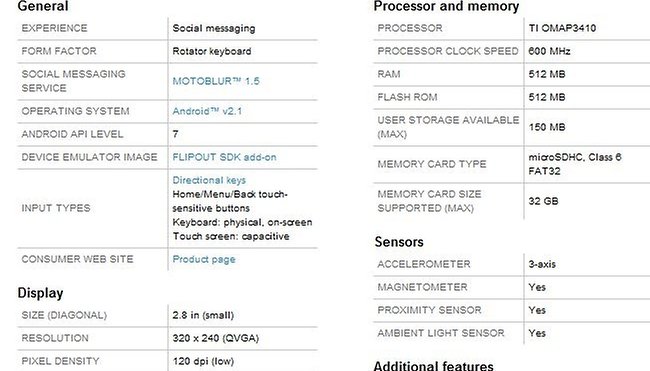The width and height of the screenshot is (650, 371).
Task: Click the 120 dpi (low) pixel density value
Action: (203, 361)
